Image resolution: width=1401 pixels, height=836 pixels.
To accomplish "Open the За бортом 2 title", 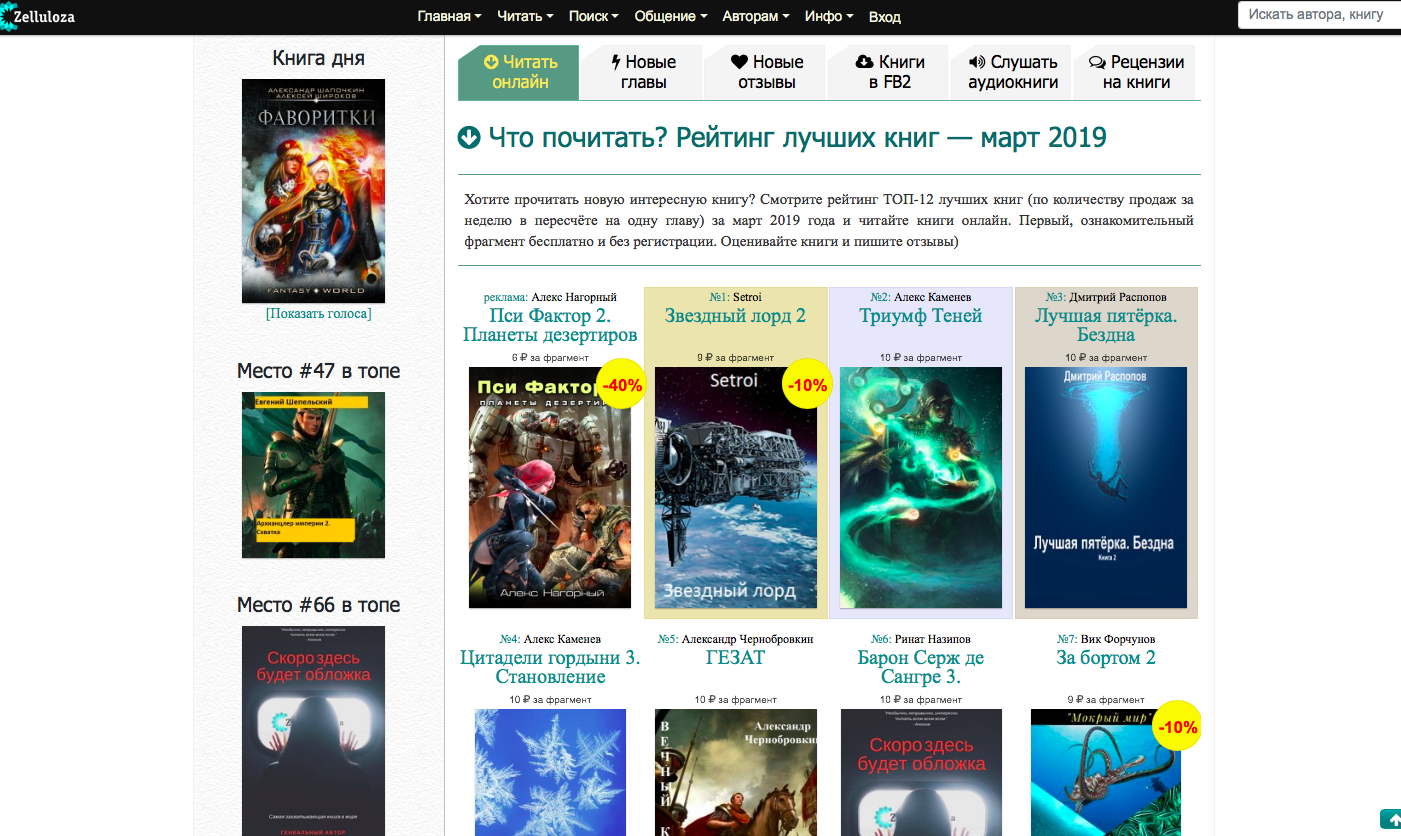I will [x=1106, y=658].
